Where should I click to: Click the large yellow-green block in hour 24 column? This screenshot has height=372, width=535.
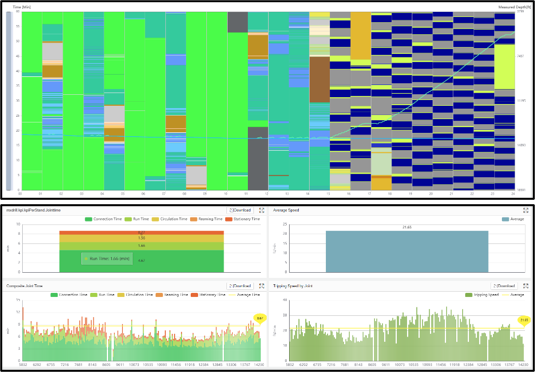pos(505,67)
